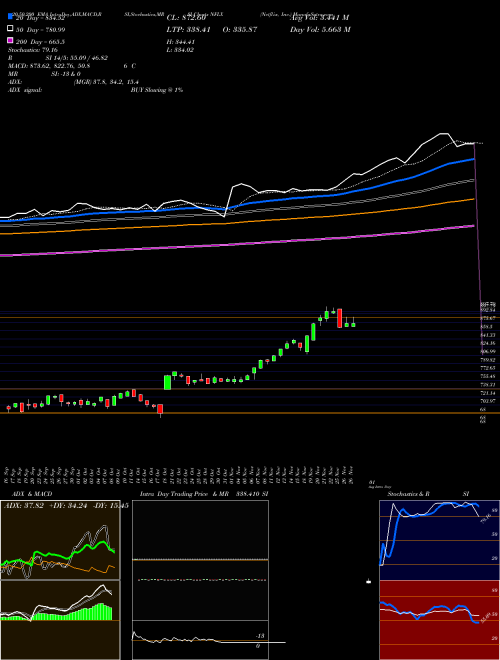Click the 'Stochastics & R SI' panel title
Image resolution: width=500 pixels, height=660 pixels.
pos(428,494)
